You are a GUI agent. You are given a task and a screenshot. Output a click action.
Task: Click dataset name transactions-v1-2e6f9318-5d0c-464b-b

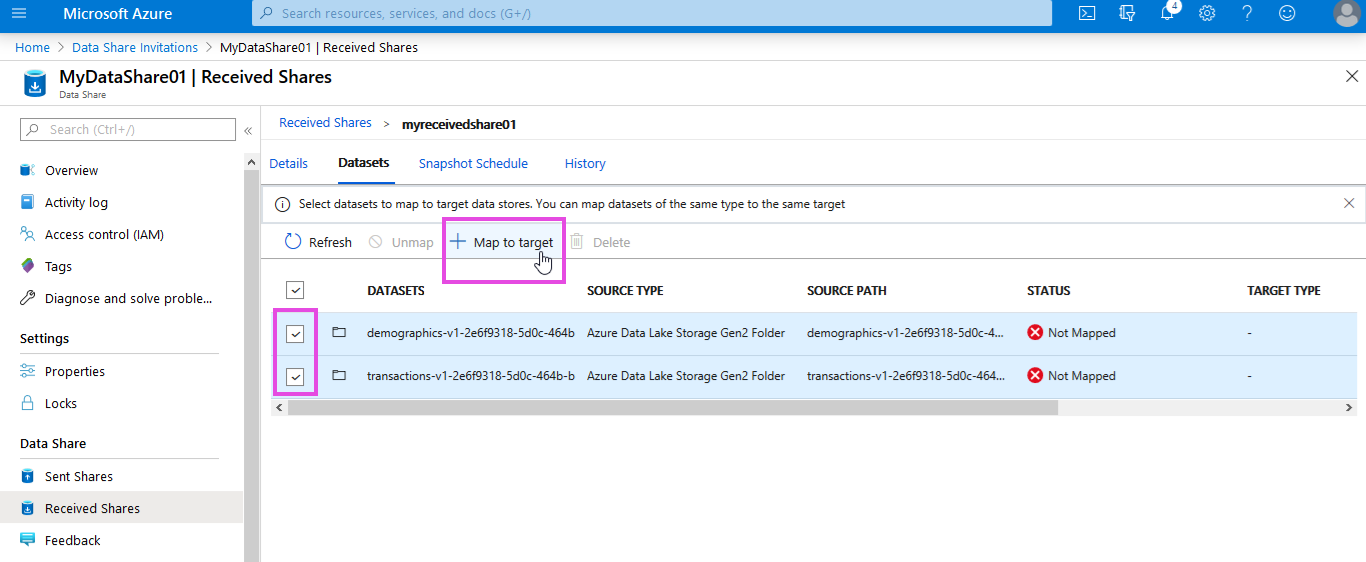tap(471, 375)
